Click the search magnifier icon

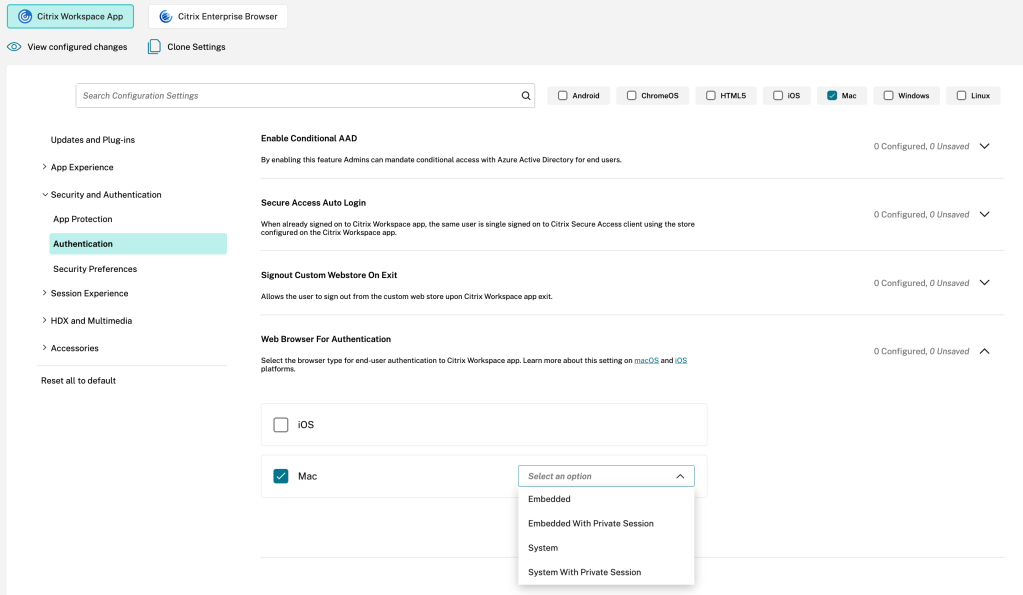pyautogui.click(x=526, y=96)
